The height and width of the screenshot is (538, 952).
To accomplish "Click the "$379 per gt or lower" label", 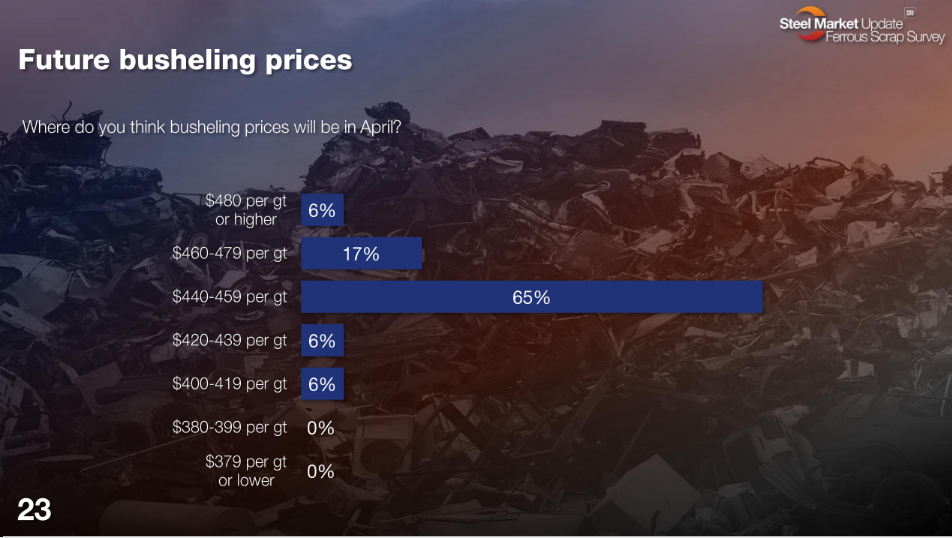I will point(246,470).
